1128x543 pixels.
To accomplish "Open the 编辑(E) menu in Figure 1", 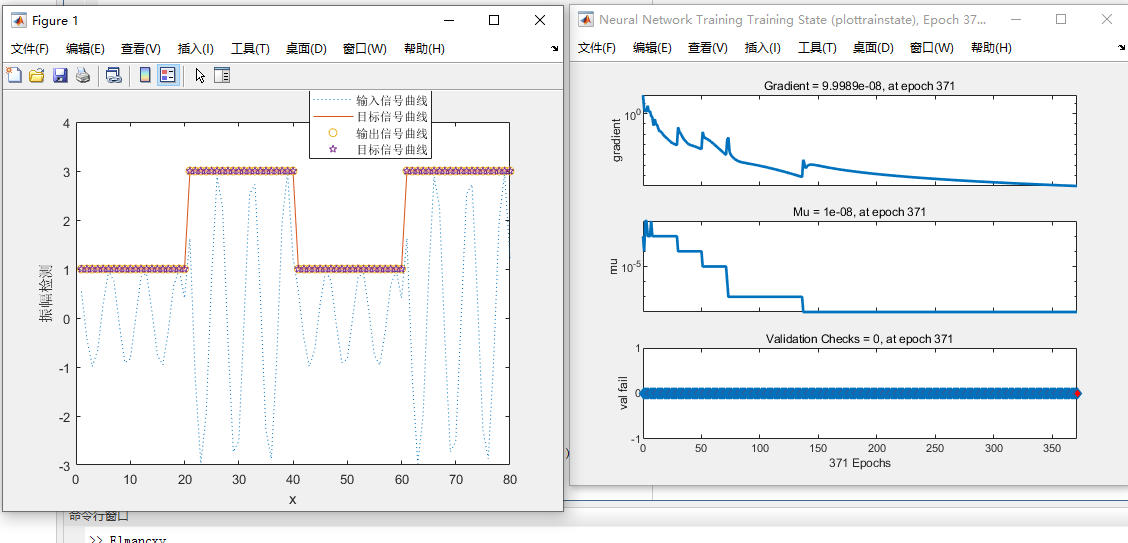I will [x=85, y=49].
